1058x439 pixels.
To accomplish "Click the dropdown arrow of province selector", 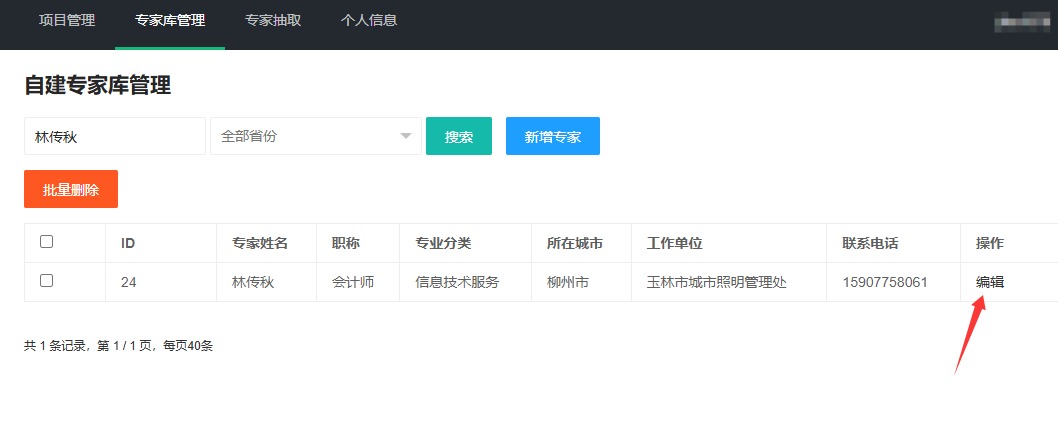I will 406,136.
